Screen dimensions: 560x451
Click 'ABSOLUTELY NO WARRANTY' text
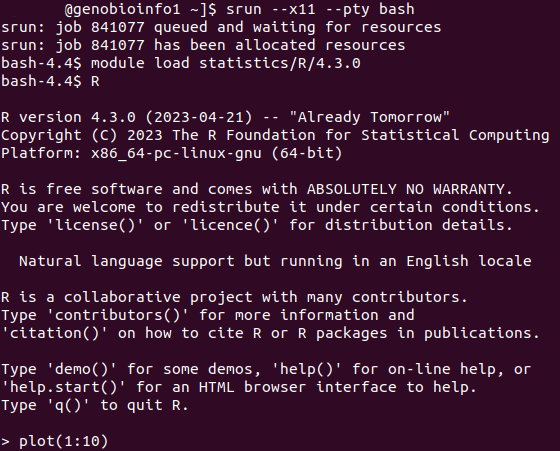point(405,189)
